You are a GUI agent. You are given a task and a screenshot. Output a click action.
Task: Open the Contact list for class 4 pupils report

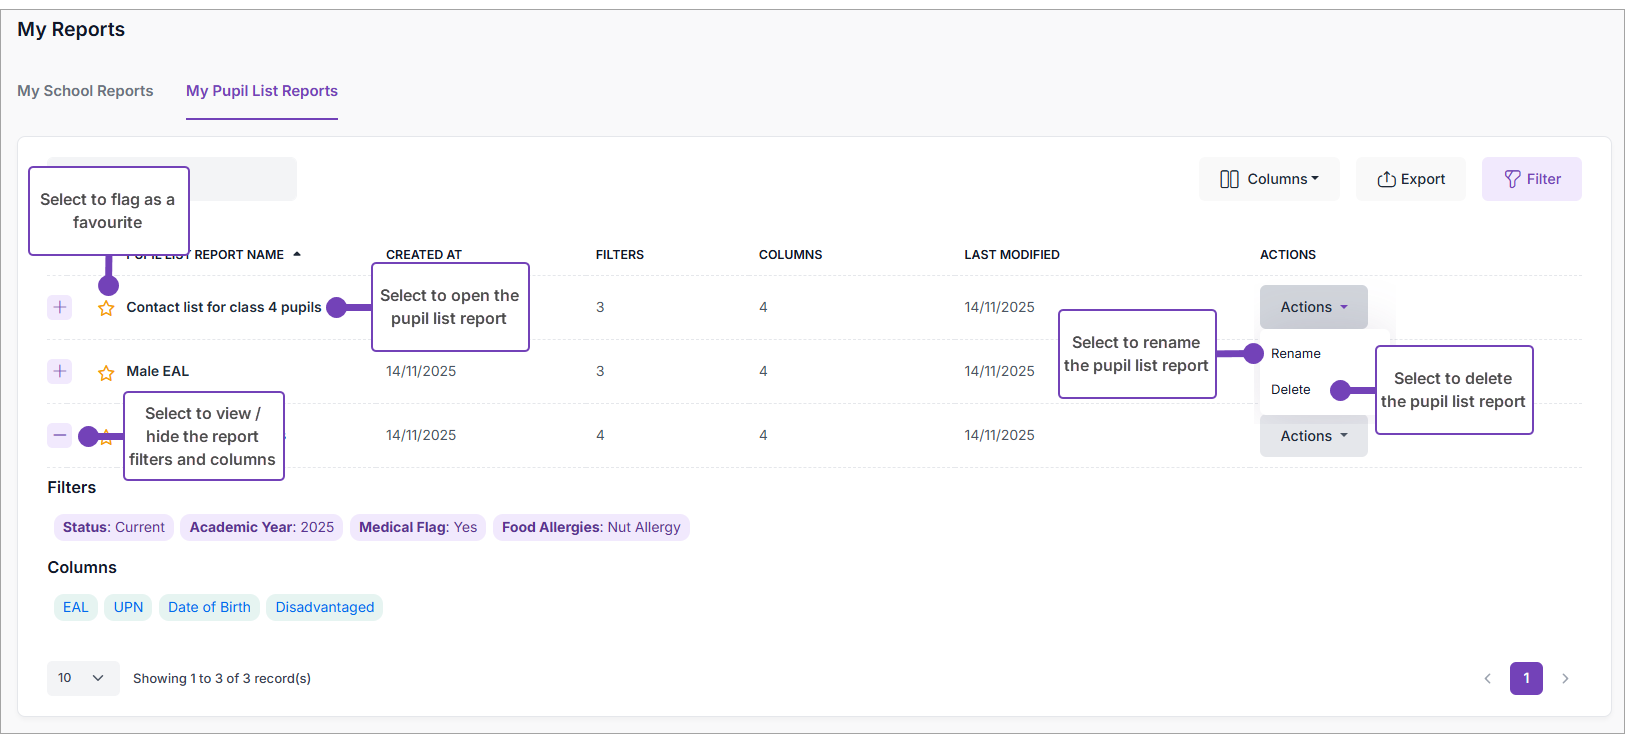click(223, 307)
